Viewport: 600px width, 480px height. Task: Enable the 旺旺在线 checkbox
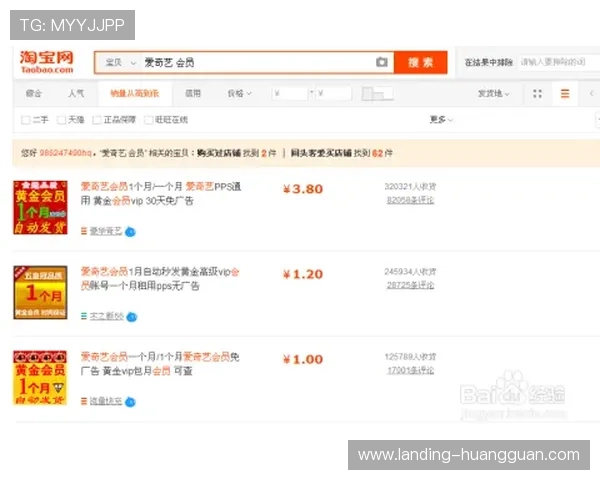pos(148,120)
